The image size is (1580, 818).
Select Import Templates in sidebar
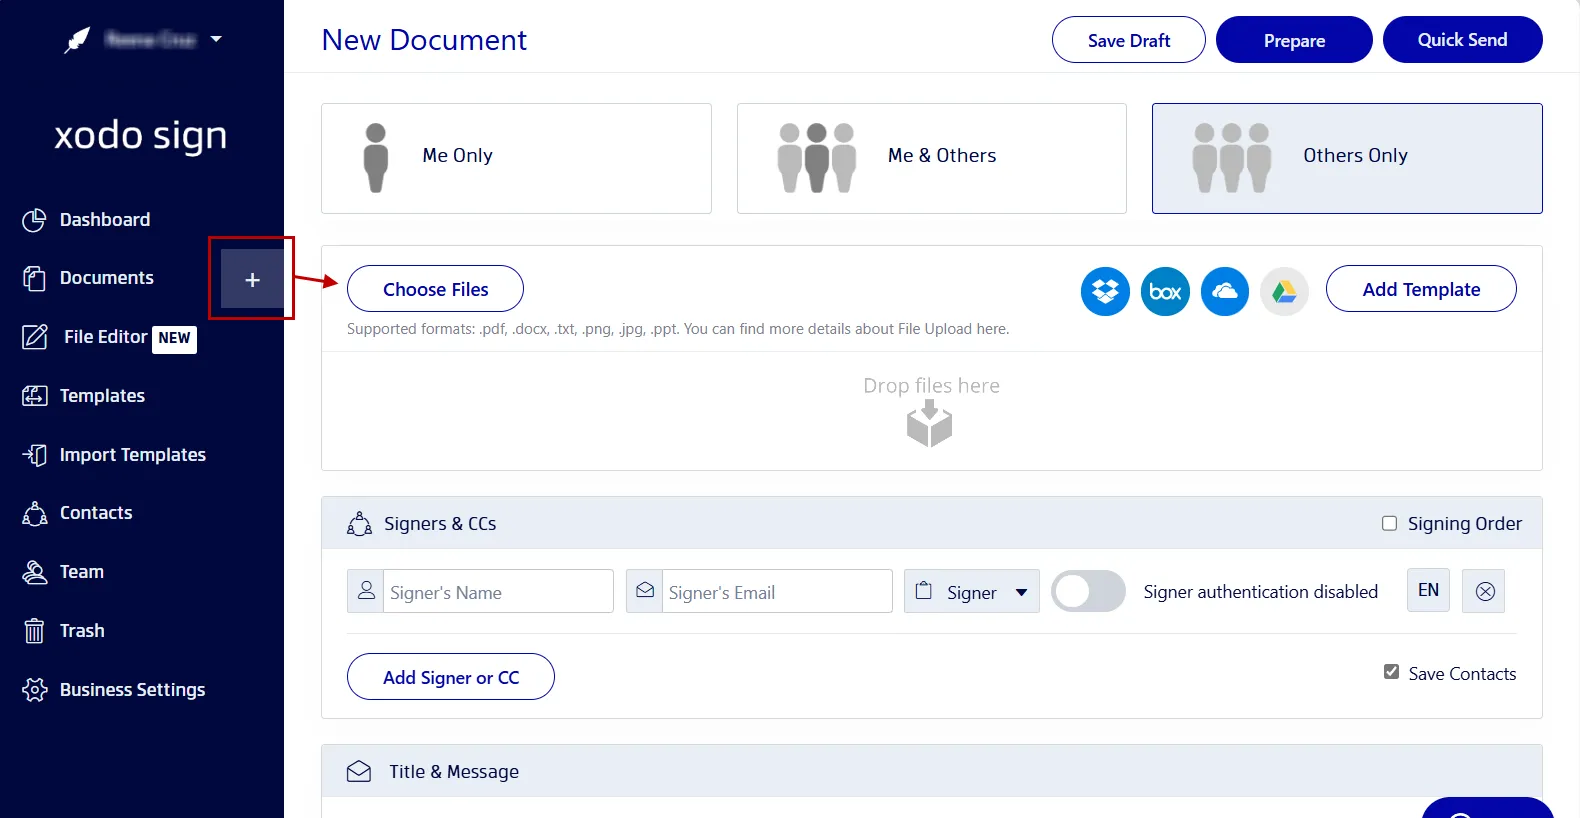[132, 455]
